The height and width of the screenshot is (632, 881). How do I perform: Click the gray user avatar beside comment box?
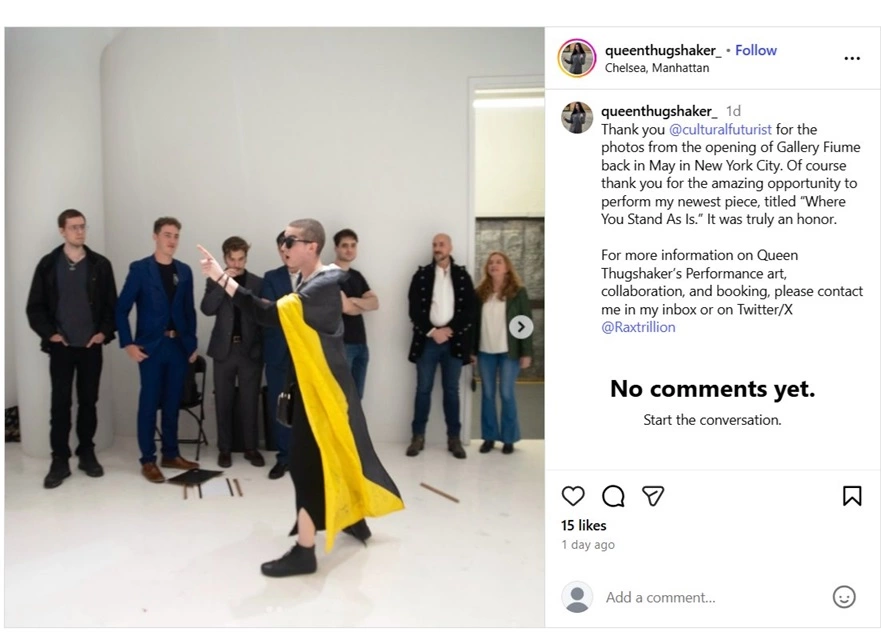pyautogui.click(x=577, y=597)
